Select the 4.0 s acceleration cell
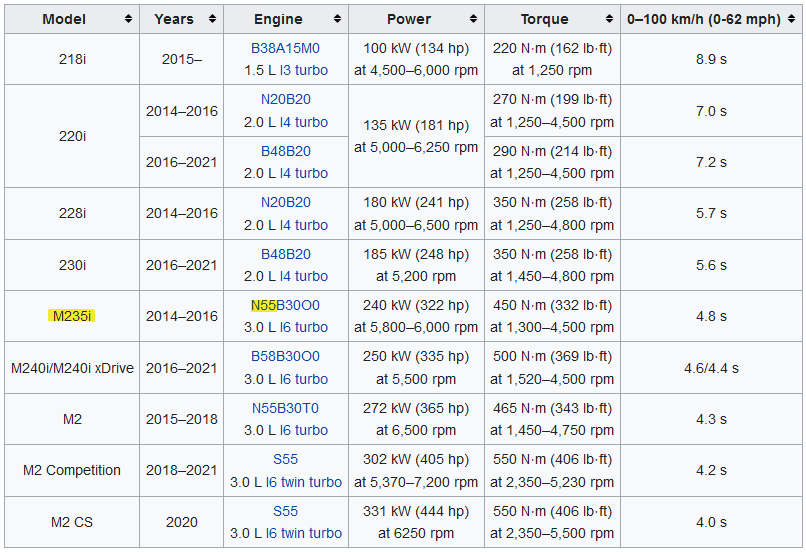 (x=711, y=522)
